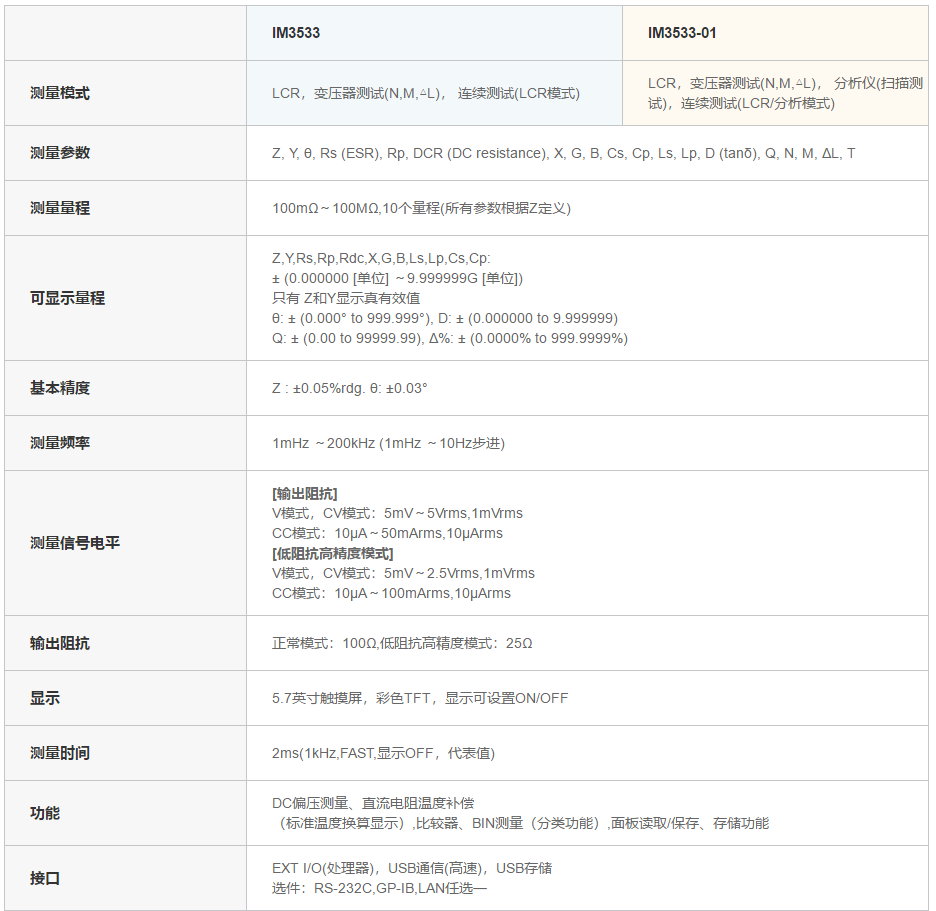
Task: Select the 100mΩ～100MΩ range value
Action: pos(421,208)
